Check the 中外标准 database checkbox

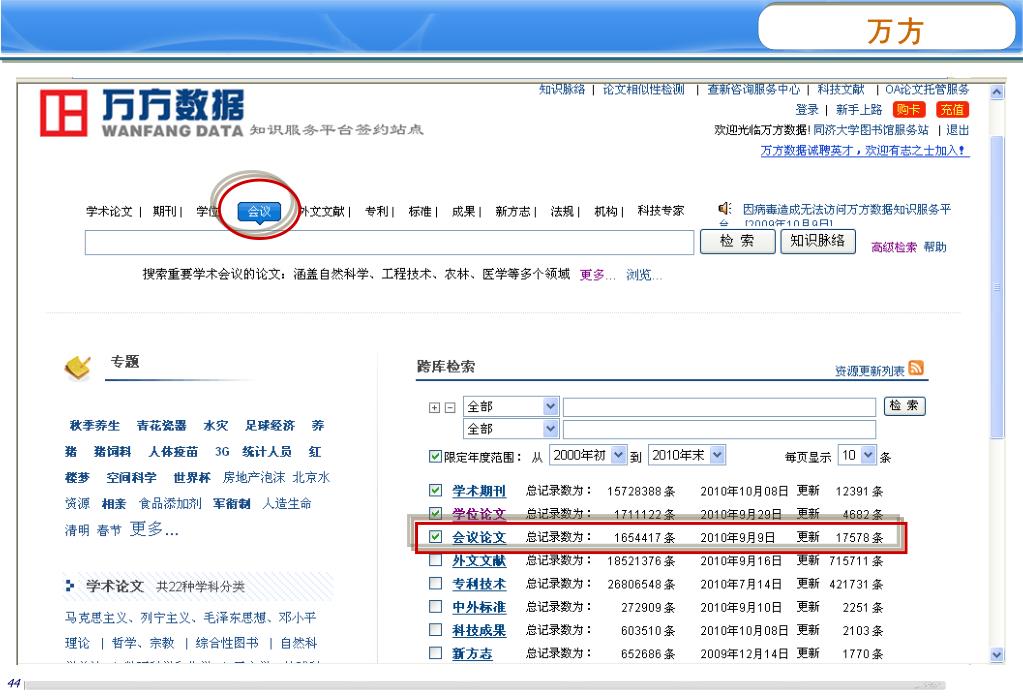point(435,607)
